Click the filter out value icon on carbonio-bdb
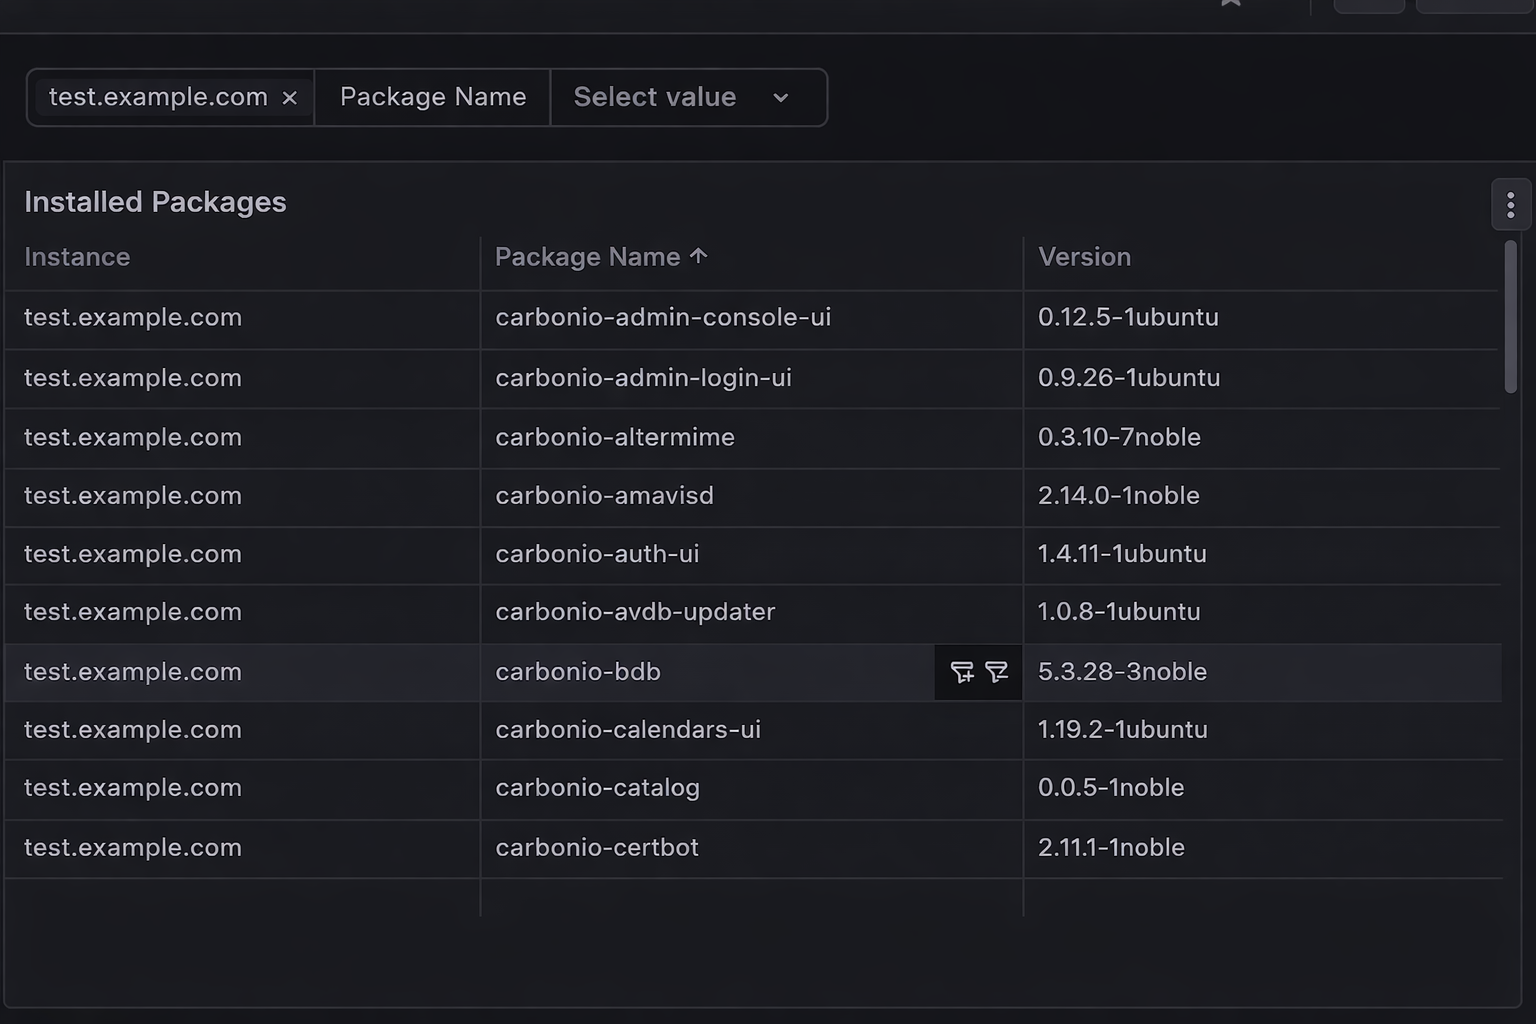 996,672
